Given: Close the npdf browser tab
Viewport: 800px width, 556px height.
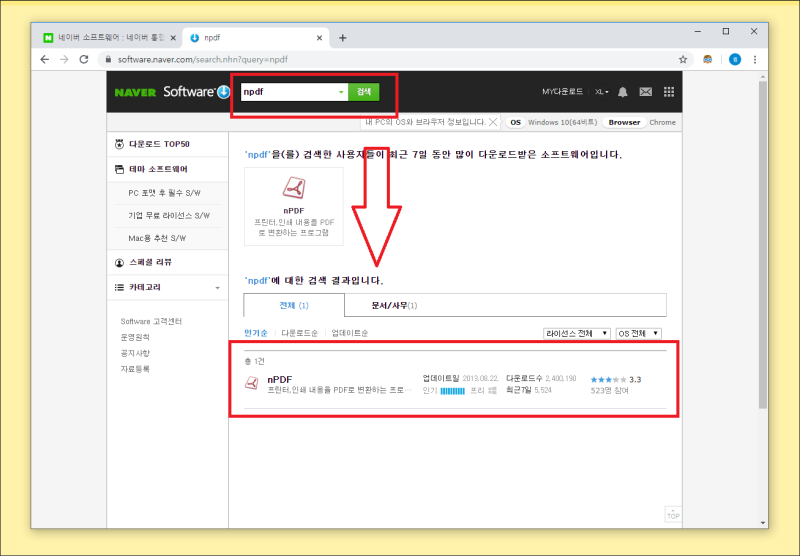Looking at the screenshot, I should coord(319,38).
